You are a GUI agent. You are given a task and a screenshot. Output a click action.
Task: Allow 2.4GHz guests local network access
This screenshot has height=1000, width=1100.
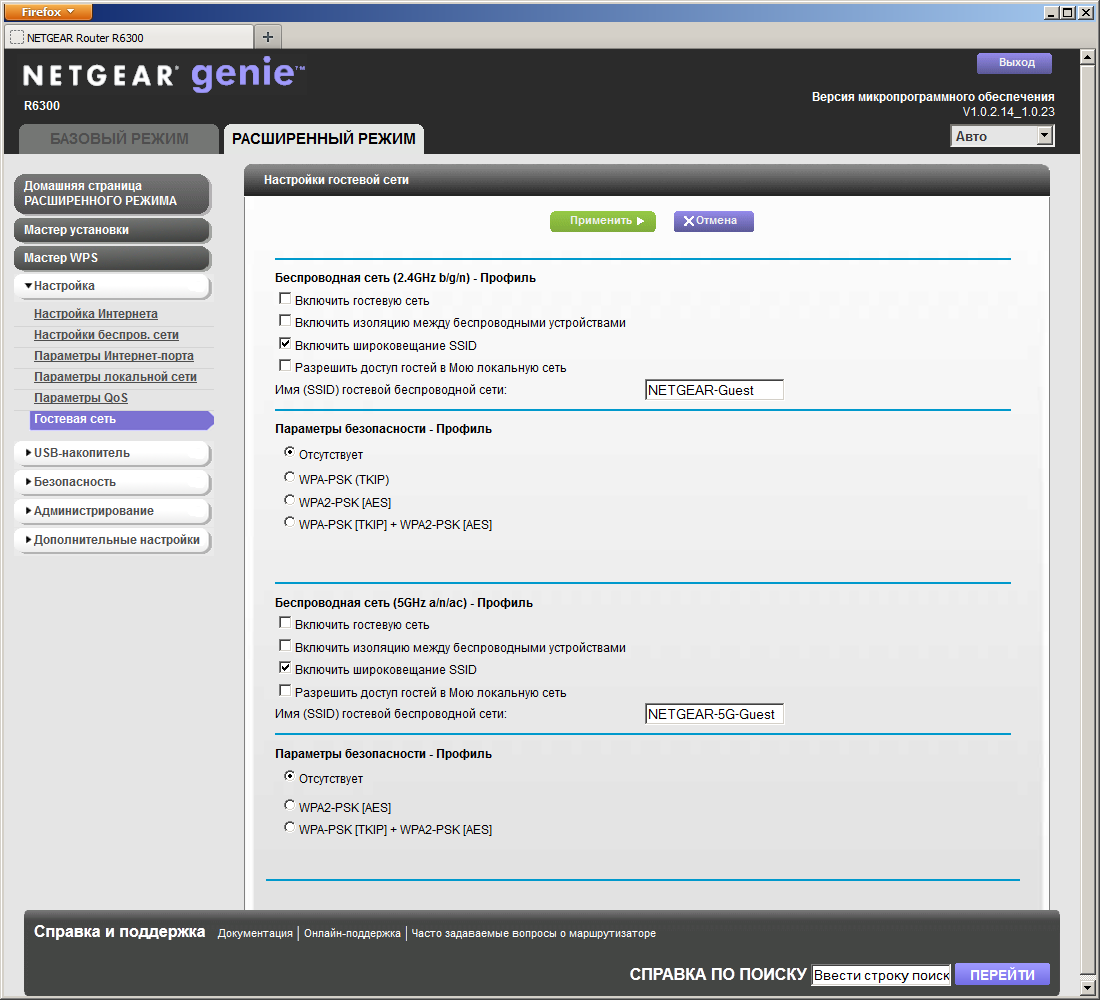click(x=285, y=366)
